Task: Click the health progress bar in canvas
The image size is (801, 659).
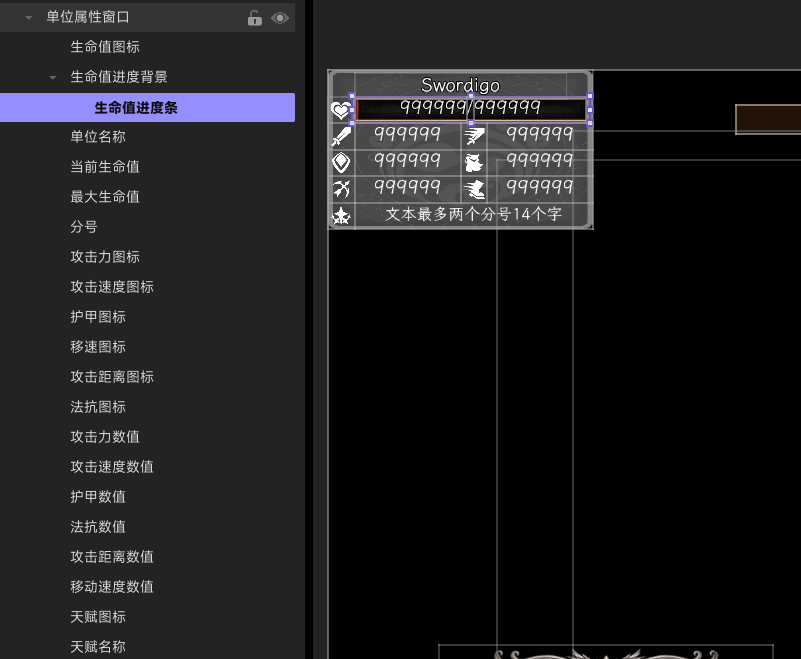Action: (x=471, y=109)
